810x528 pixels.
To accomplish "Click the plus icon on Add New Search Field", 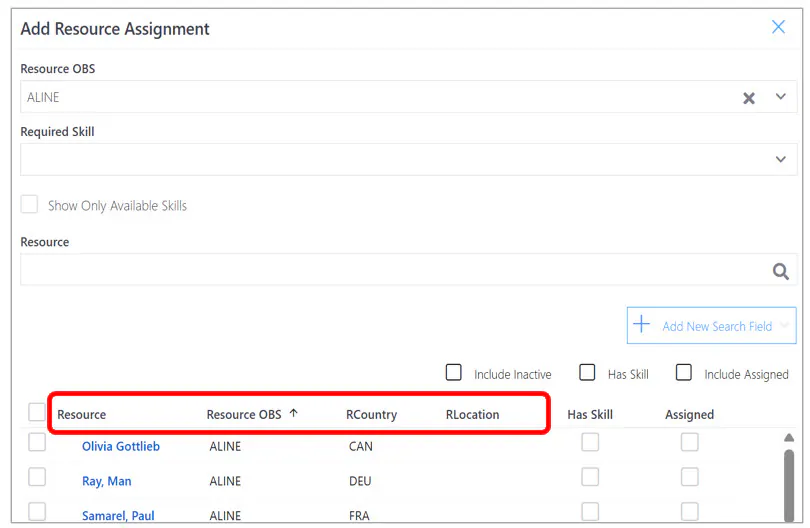I will point(641,324).
